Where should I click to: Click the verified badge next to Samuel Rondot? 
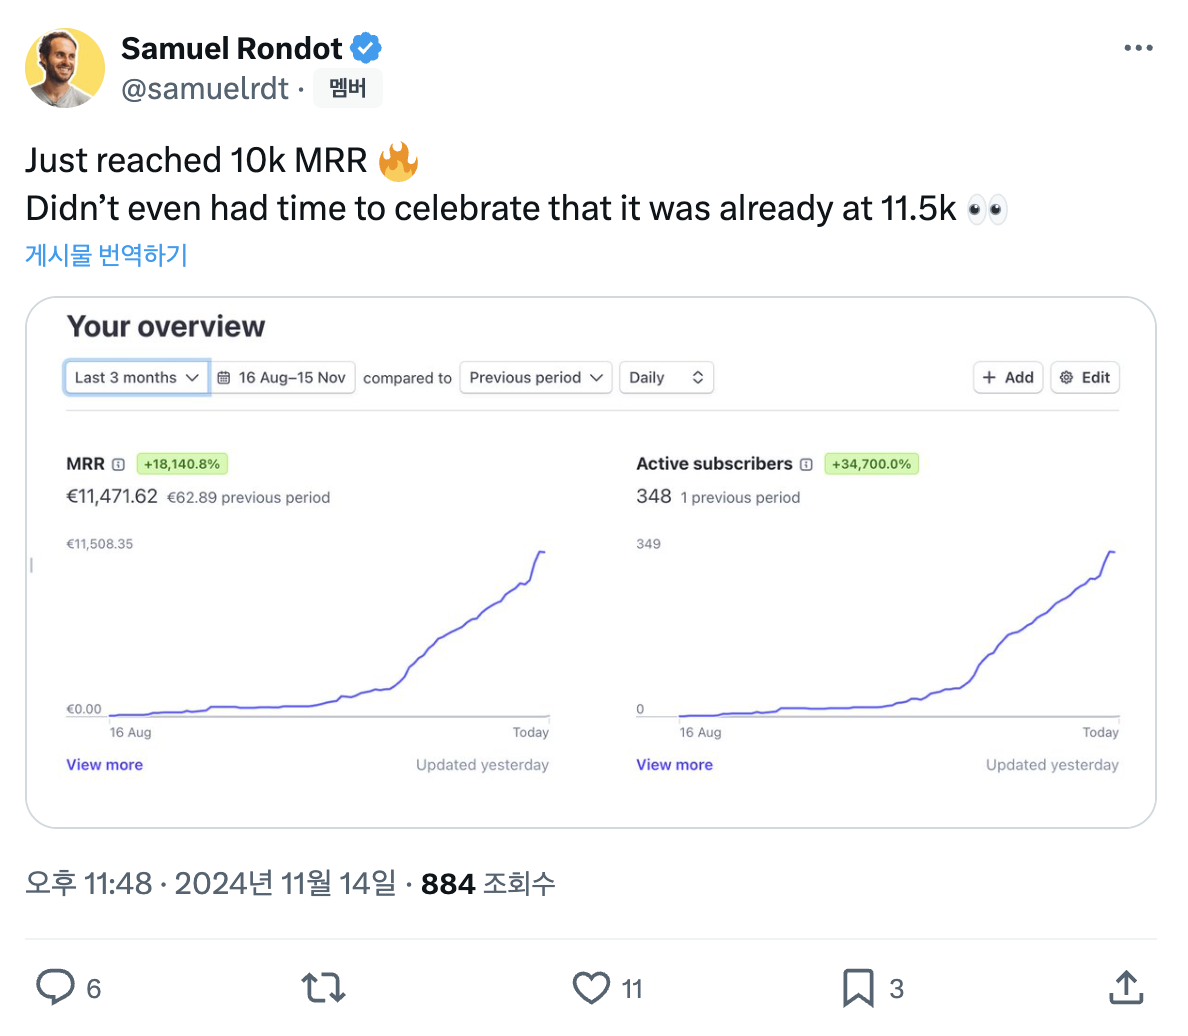click(x=365, y=47)
